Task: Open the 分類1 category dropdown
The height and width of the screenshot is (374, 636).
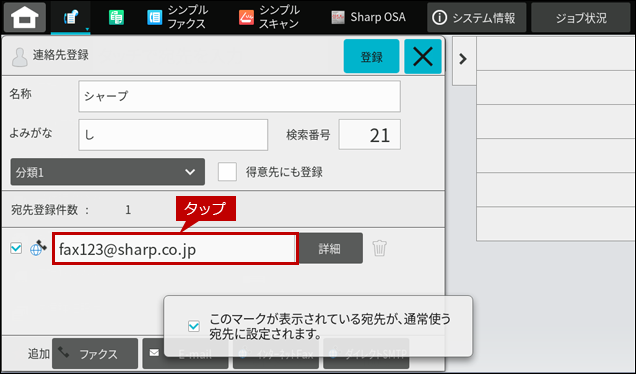Action: 107,172
